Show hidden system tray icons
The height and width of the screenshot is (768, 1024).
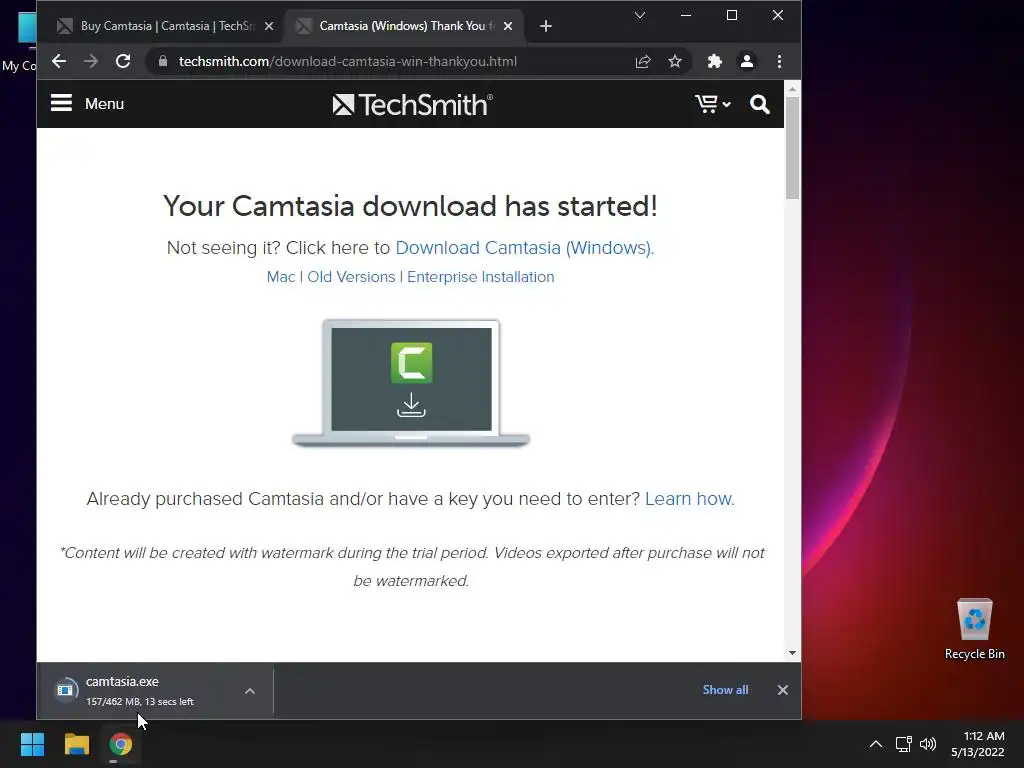pos(876,744)
